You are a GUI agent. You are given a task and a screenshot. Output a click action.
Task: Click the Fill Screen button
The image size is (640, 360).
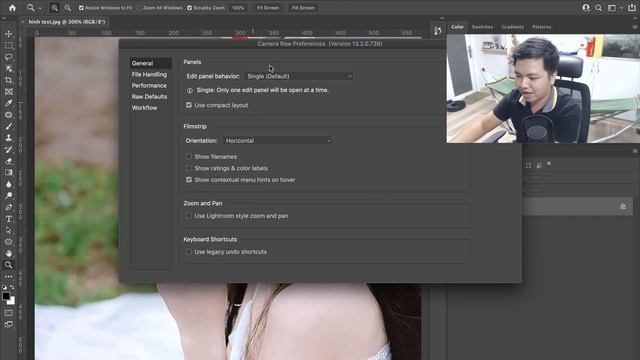pos(303,8)
